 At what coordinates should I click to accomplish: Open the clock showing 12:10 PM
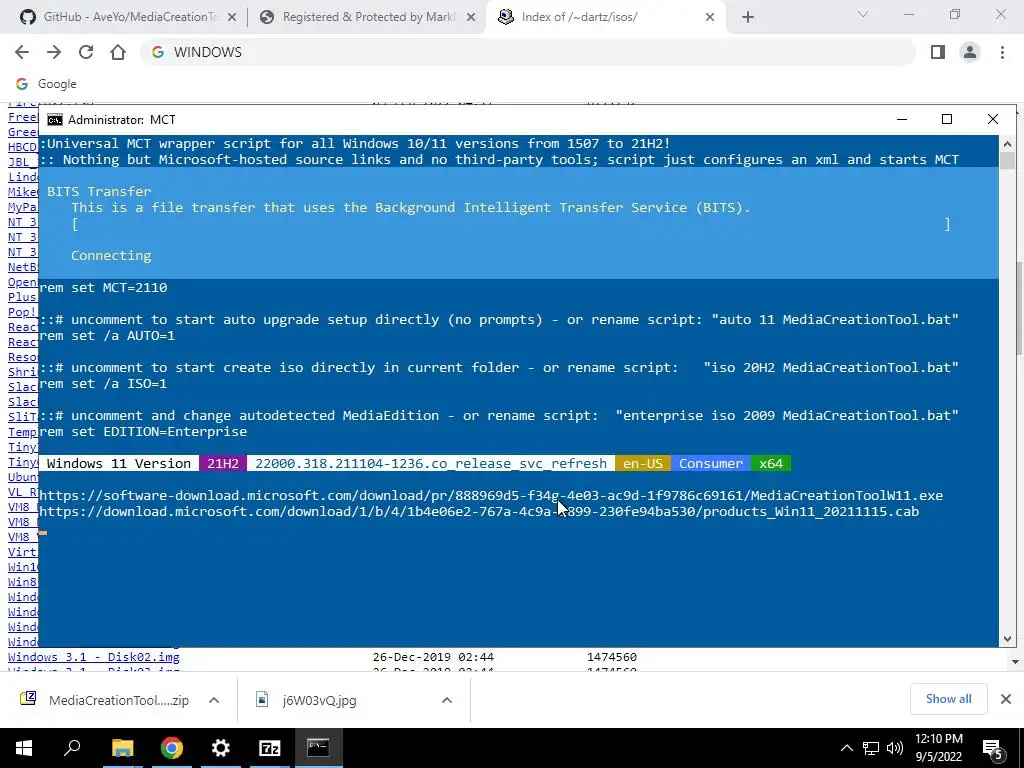click(x=938, y=748)
